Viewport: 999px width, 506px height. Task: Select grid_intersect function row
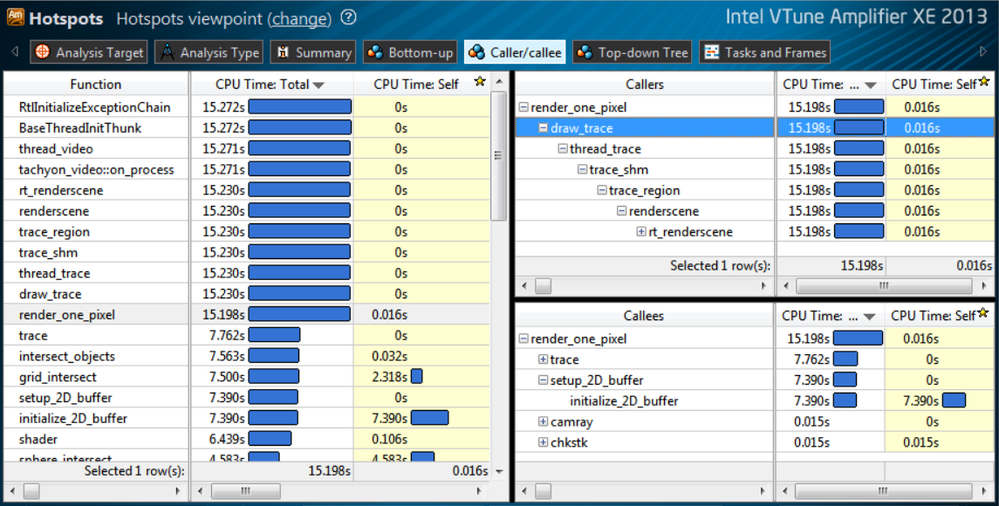pyautogui.click(x=58, y=377)
